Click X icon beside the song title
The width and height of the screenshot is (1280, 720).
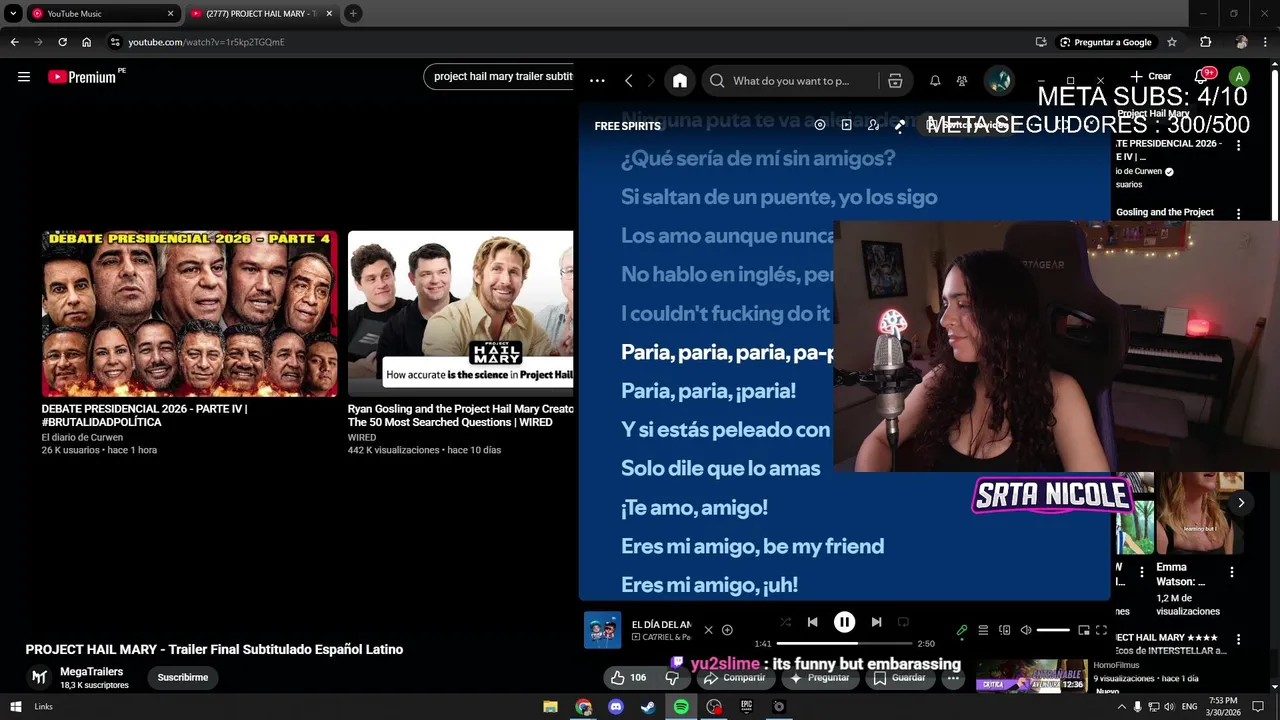708,630
